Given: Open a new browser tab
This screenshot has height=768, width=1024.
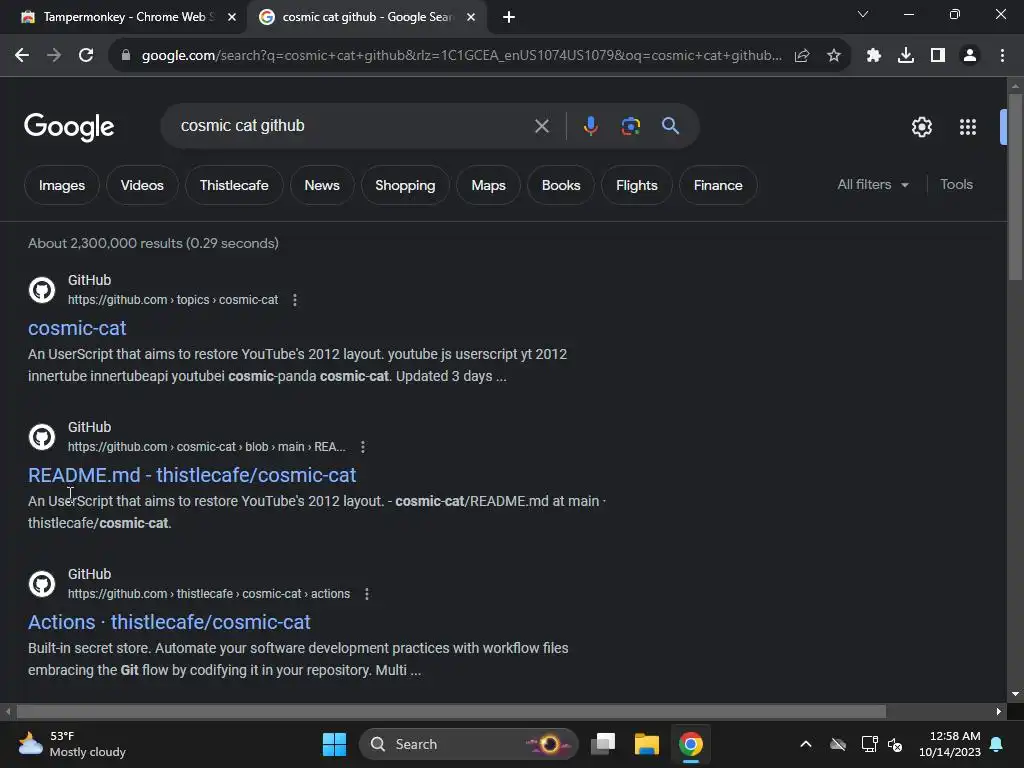Looking at the screenshot, I should (x=509, y=17).
